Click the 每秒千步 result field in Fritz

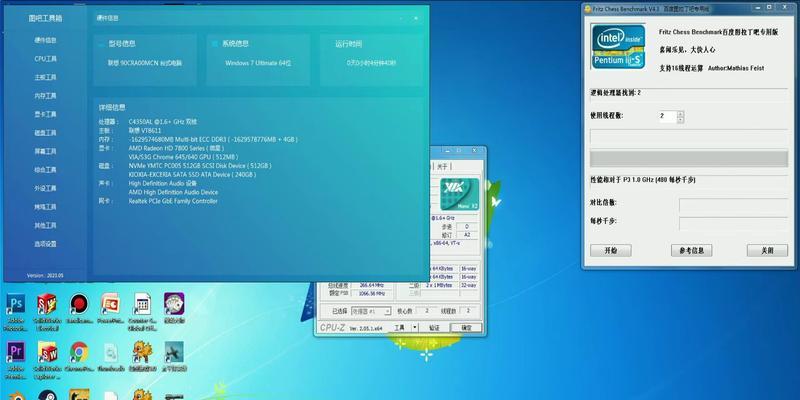[734, 223]
